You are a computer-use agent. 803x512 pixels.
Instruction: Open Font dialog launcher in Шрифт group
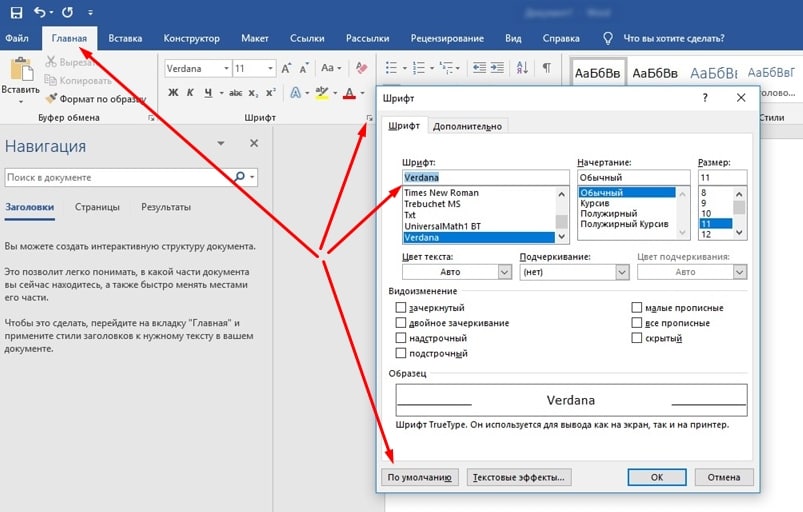coord(369,118)
